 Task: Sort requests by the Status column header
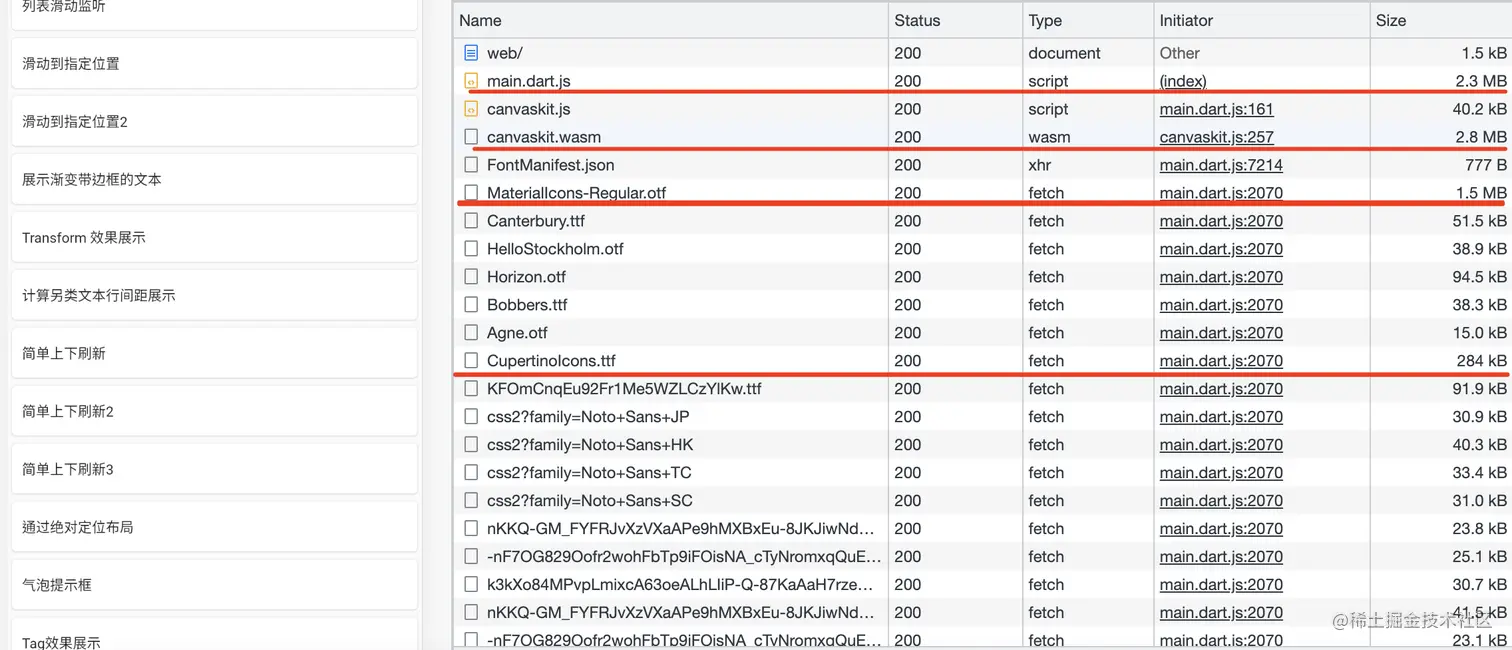click(955, 20)
